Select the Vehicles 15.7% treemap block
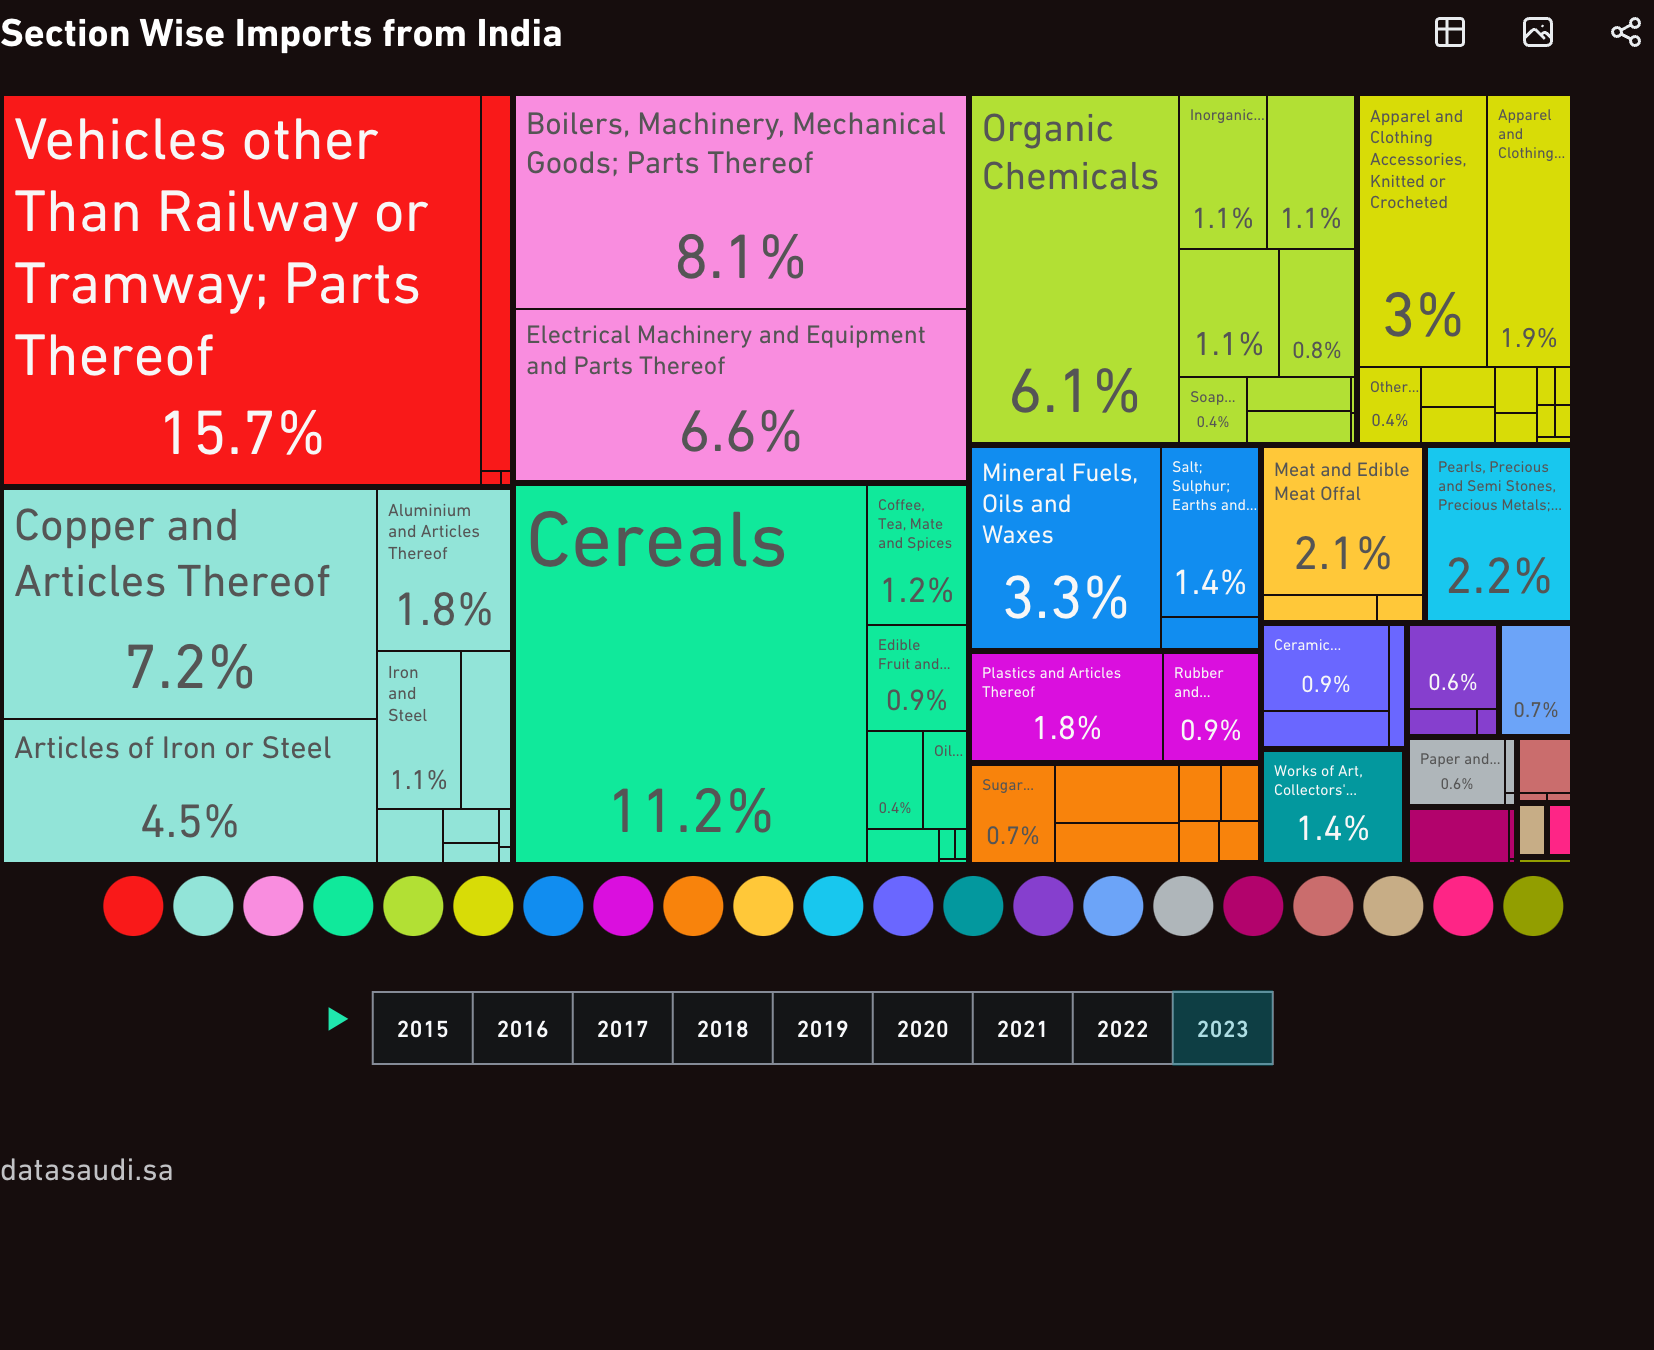1654x1350 pixels. point(242,290)
